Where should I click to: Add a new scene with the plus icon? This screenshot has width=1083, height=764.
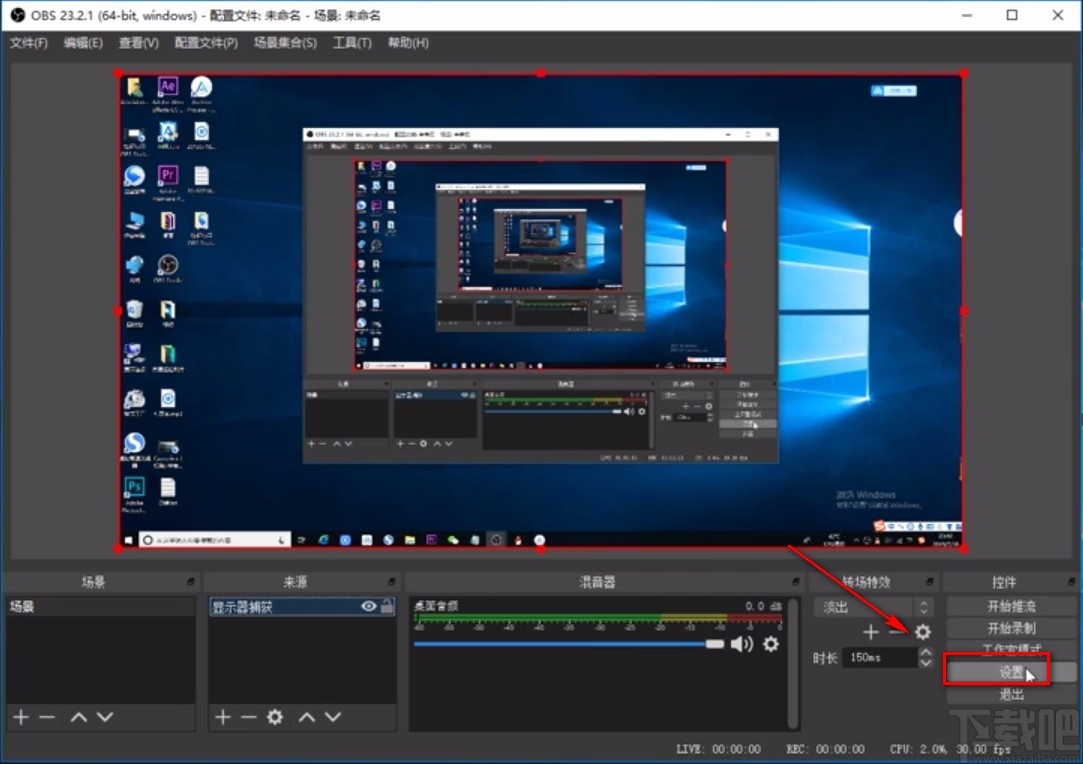pyautogui.click(x=20, y=717)
